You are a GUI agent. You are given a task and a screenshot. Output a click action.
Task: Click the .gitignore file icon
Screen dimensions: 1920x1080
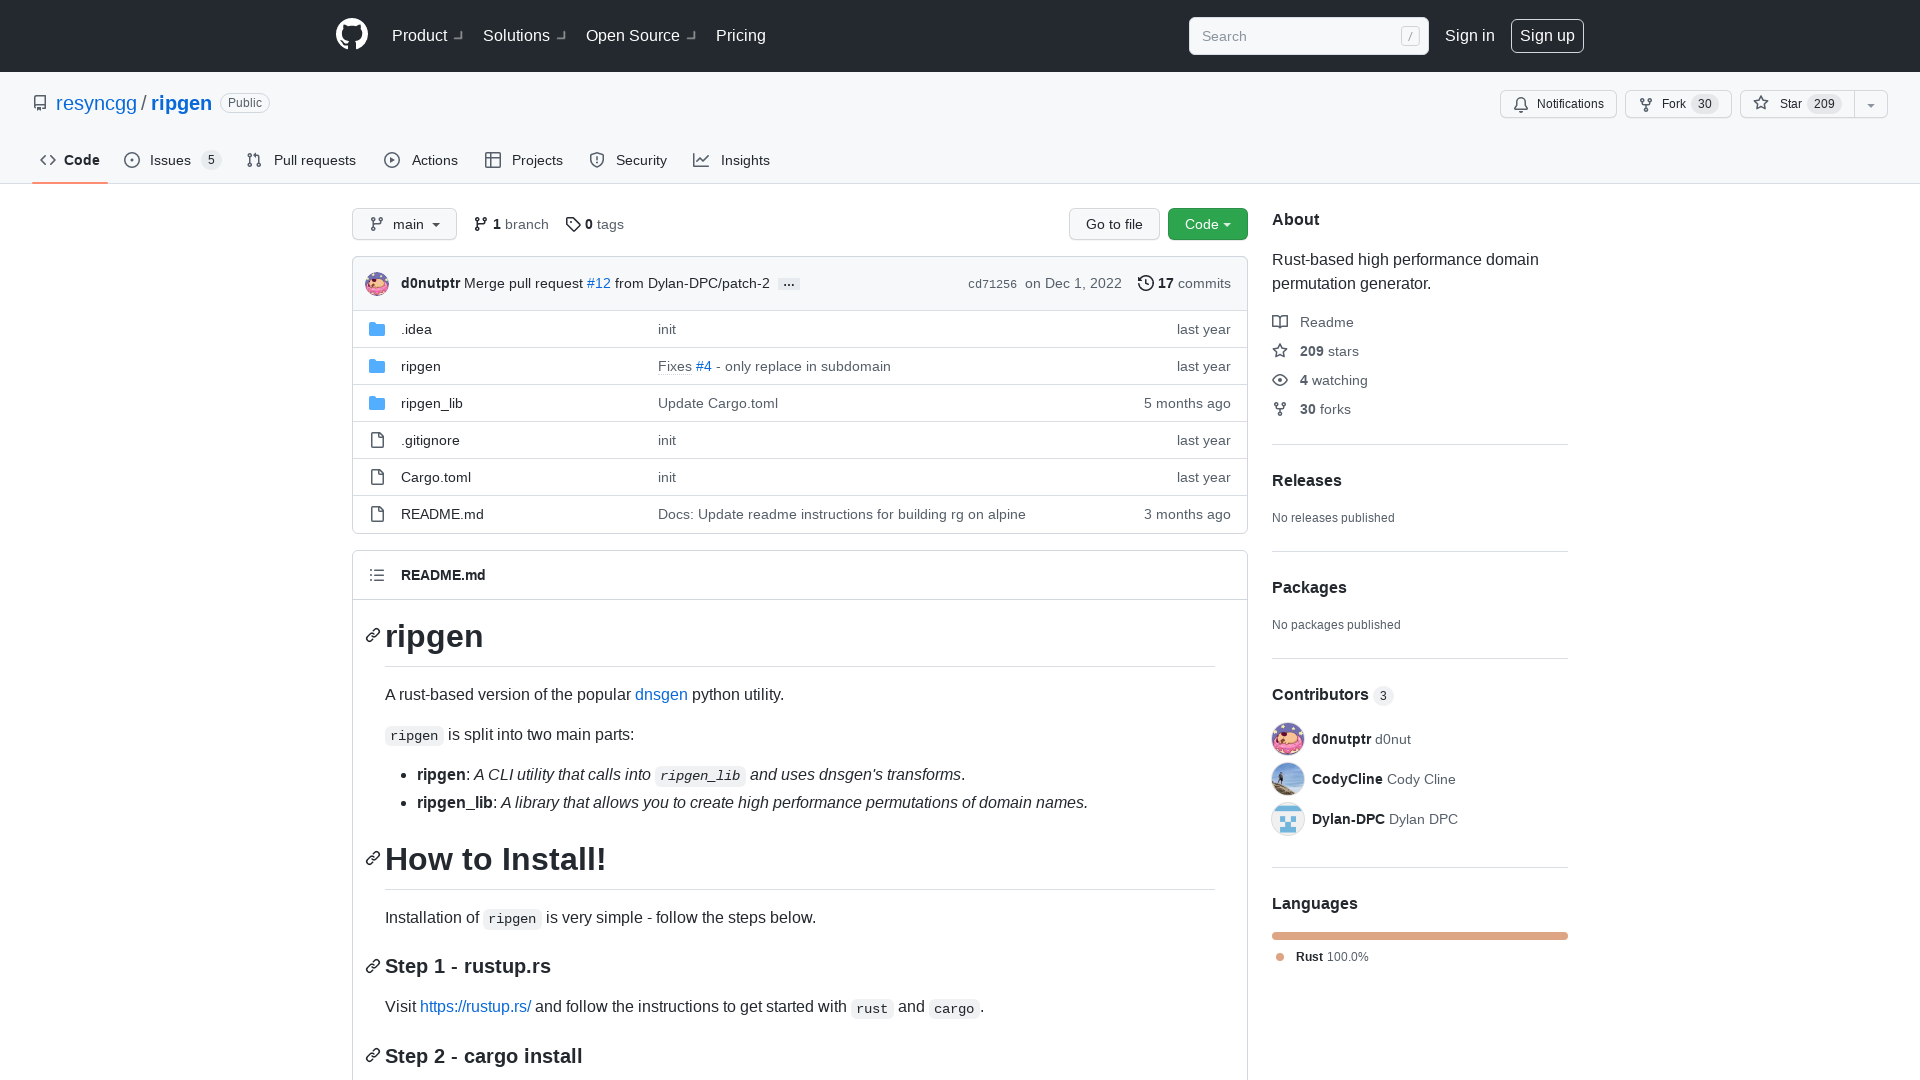pyautogui.click(x=377, y=440)
